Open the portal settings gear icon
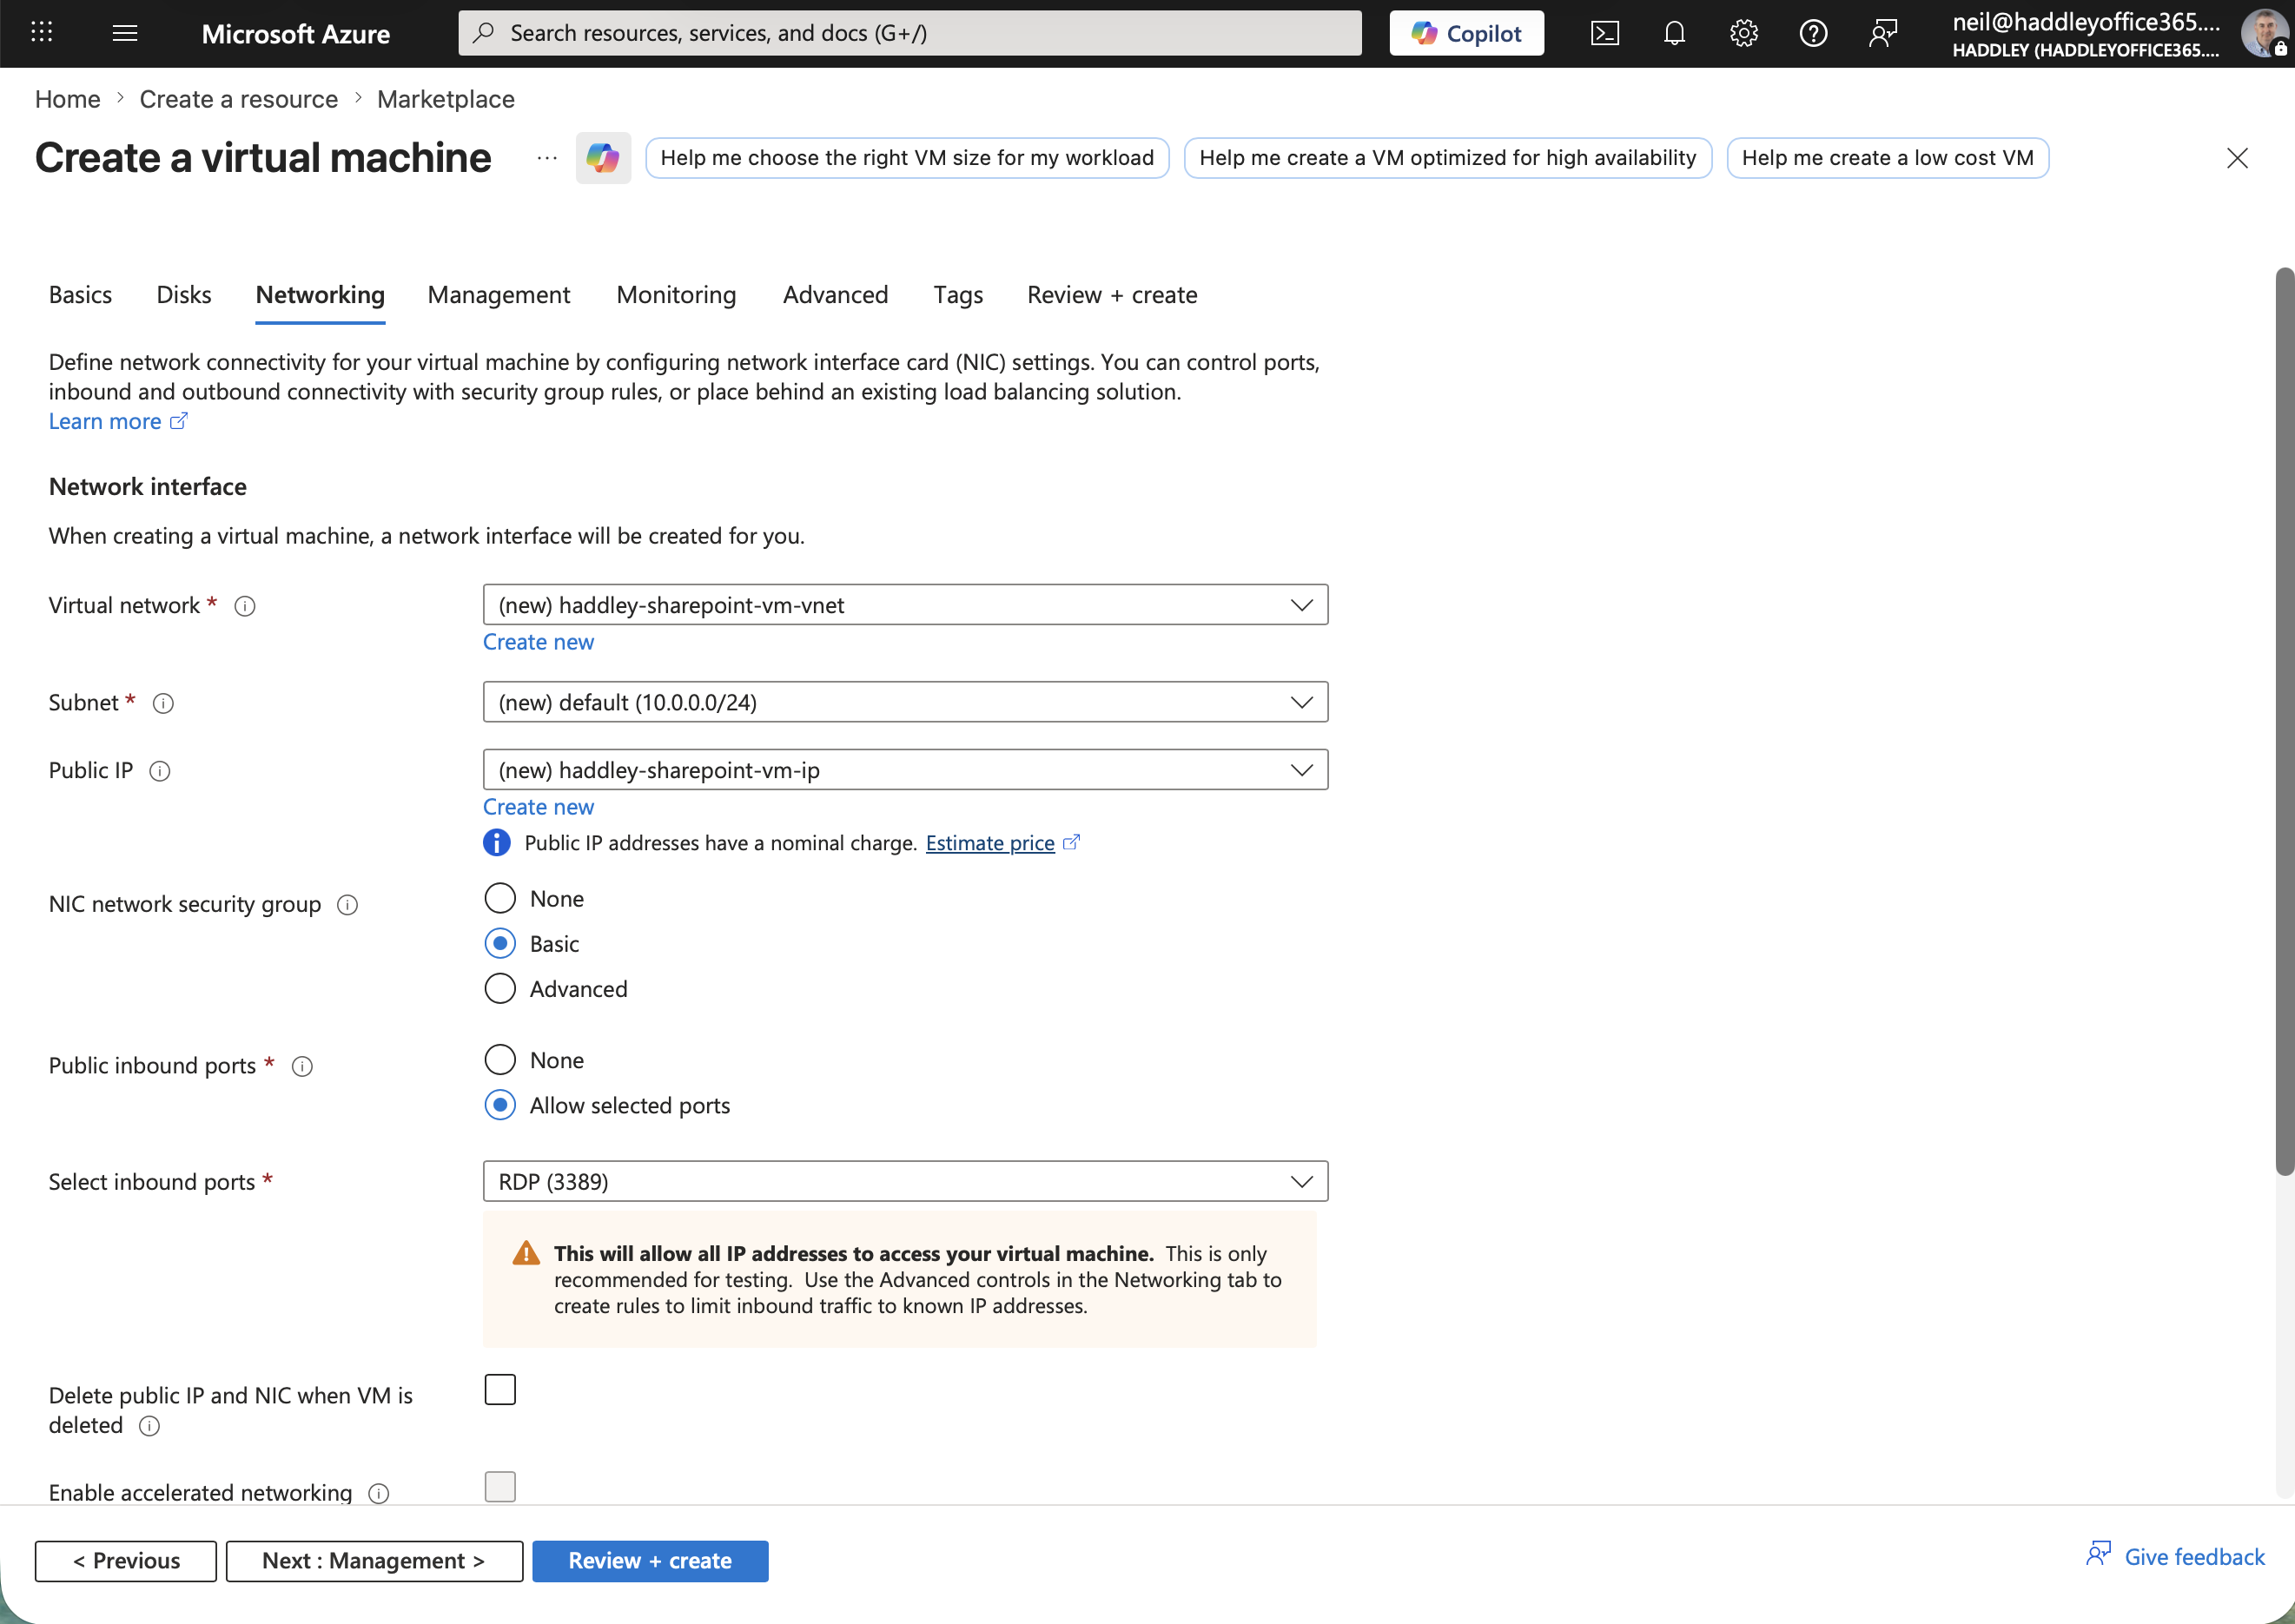This screenshot has height=1624, width=2295. tap(1743, 33)
